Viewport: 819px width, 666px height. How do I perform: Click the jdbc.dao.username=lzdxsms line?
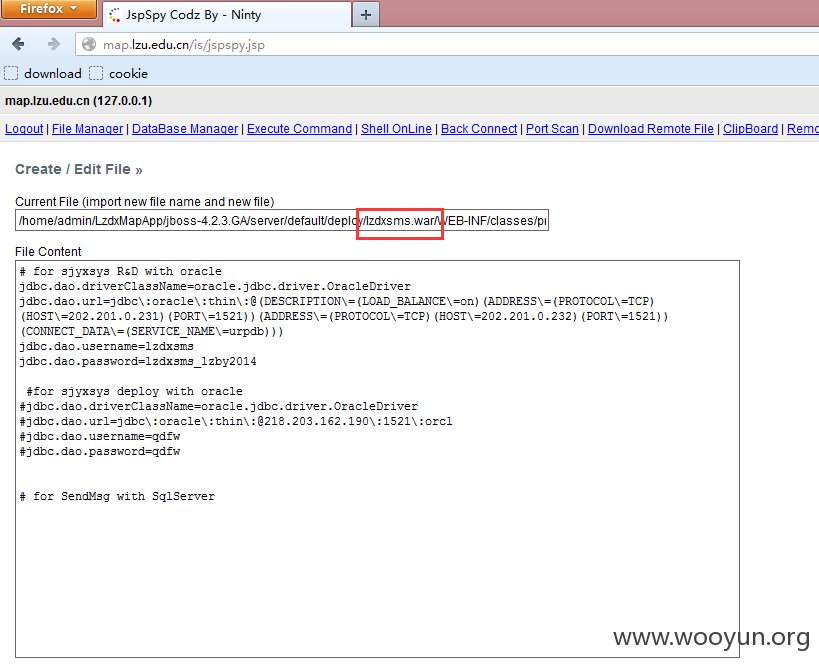[107, 346]
